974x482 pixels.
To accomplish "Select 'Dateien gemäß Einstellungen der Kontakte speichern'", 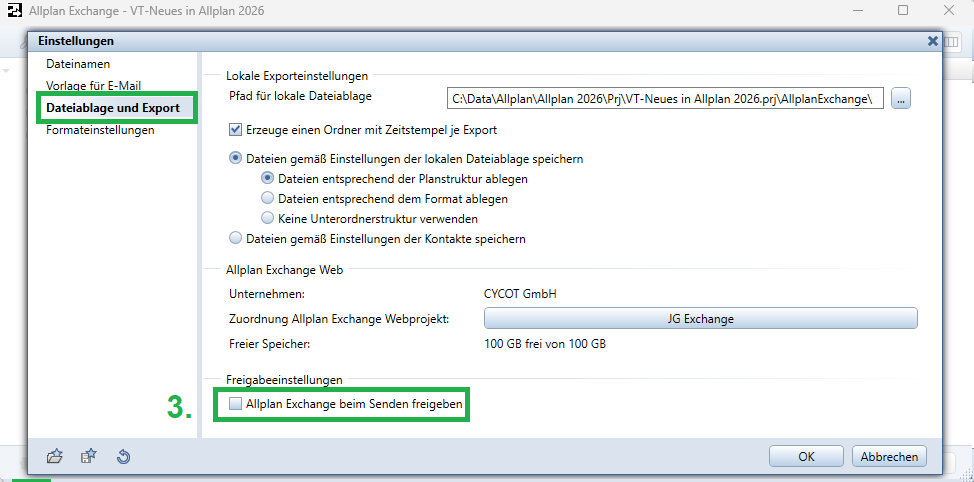I will pyautogui.click(x=236, y=239).
